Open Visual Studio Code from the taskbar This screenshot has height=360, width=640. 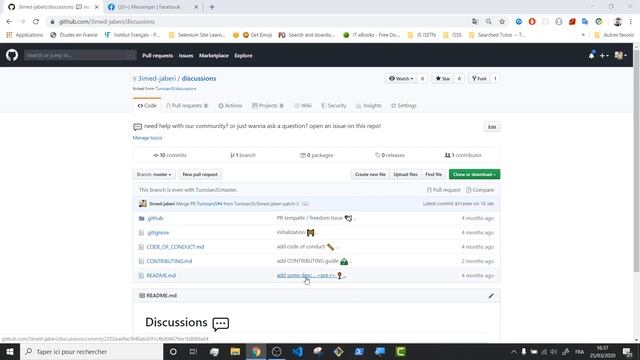(x=298, y=351)
